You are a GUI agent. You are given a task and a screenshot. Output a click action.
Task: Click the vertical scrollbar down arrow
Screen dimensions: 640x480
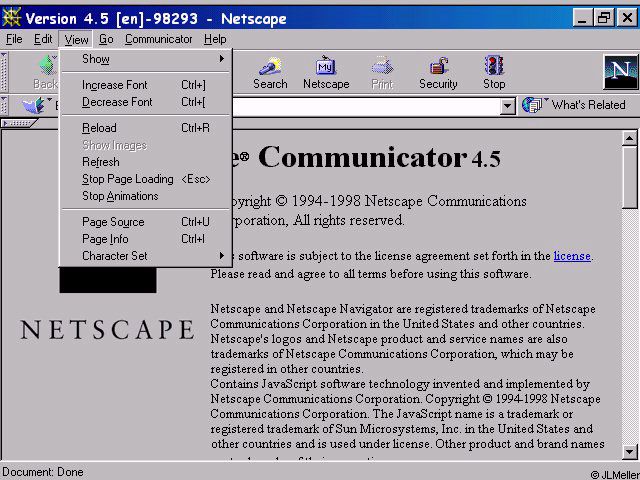[x=629, y=452]
